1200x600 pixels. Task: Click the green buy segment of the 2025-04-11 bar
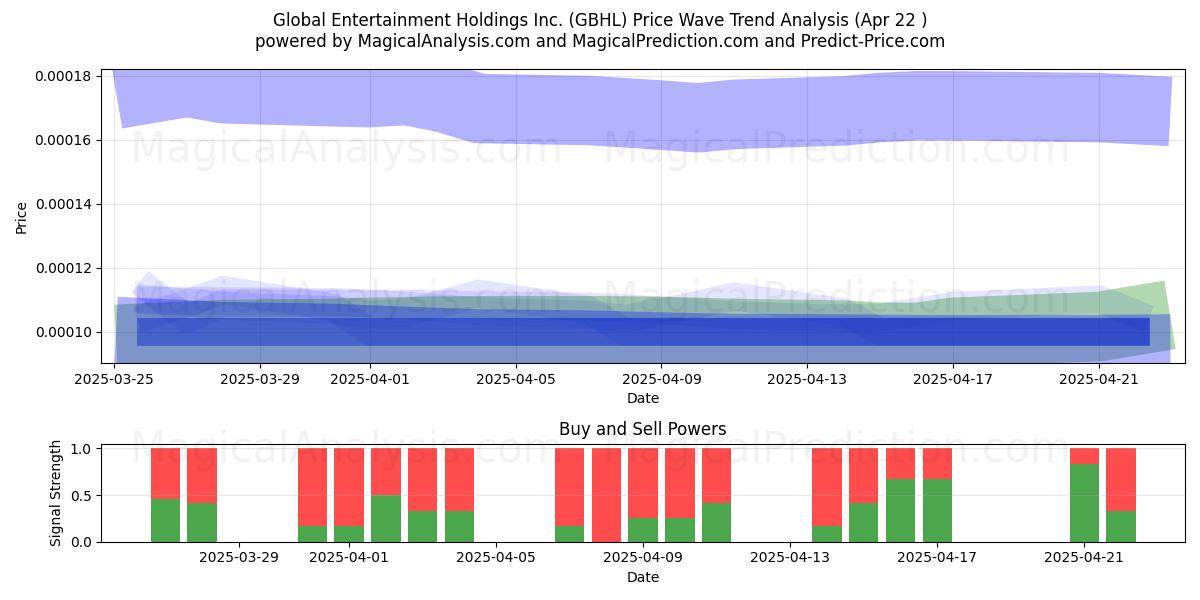[x=716, y=522]
